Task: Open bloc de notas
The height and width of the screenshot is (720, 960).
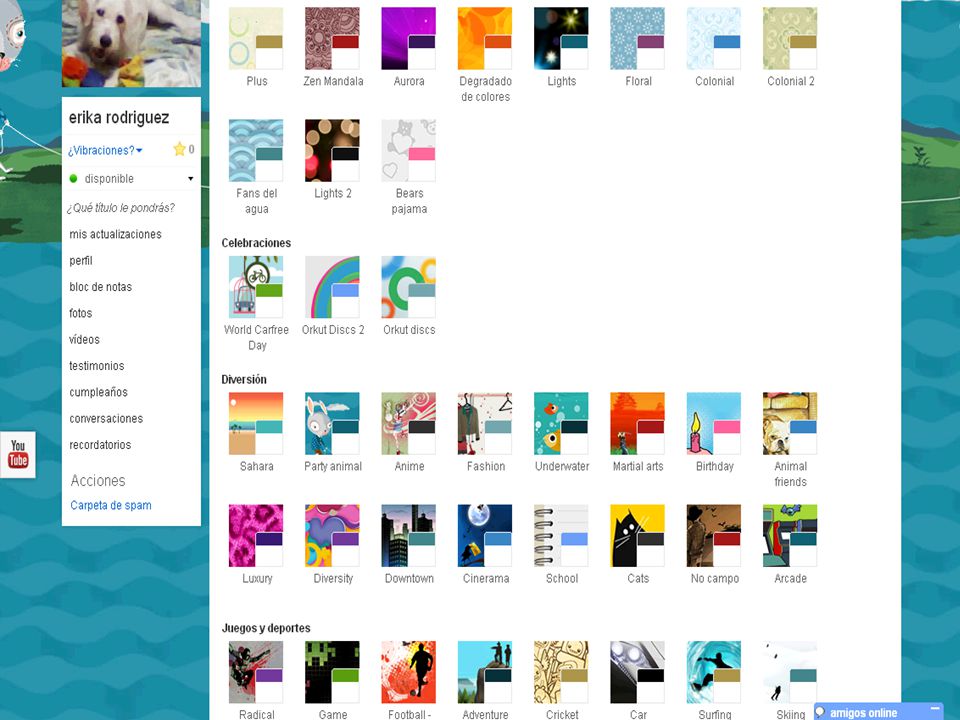Action: [x=100, y=287]
